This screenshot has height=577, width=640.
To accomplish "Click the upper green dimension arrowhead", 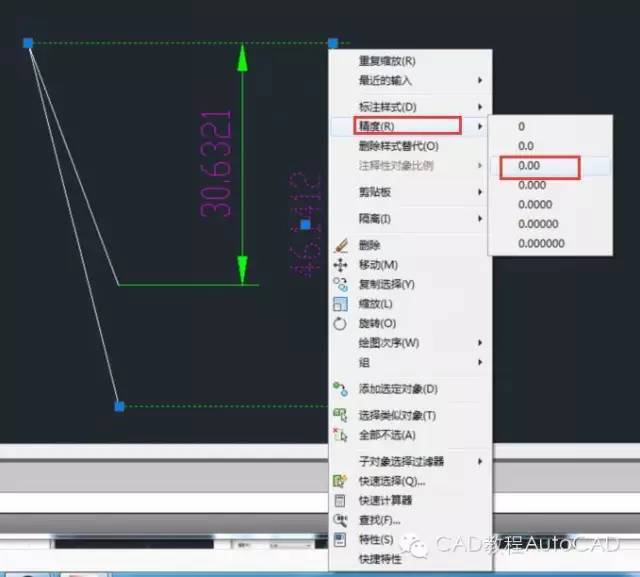I will (x=242, y=58).
